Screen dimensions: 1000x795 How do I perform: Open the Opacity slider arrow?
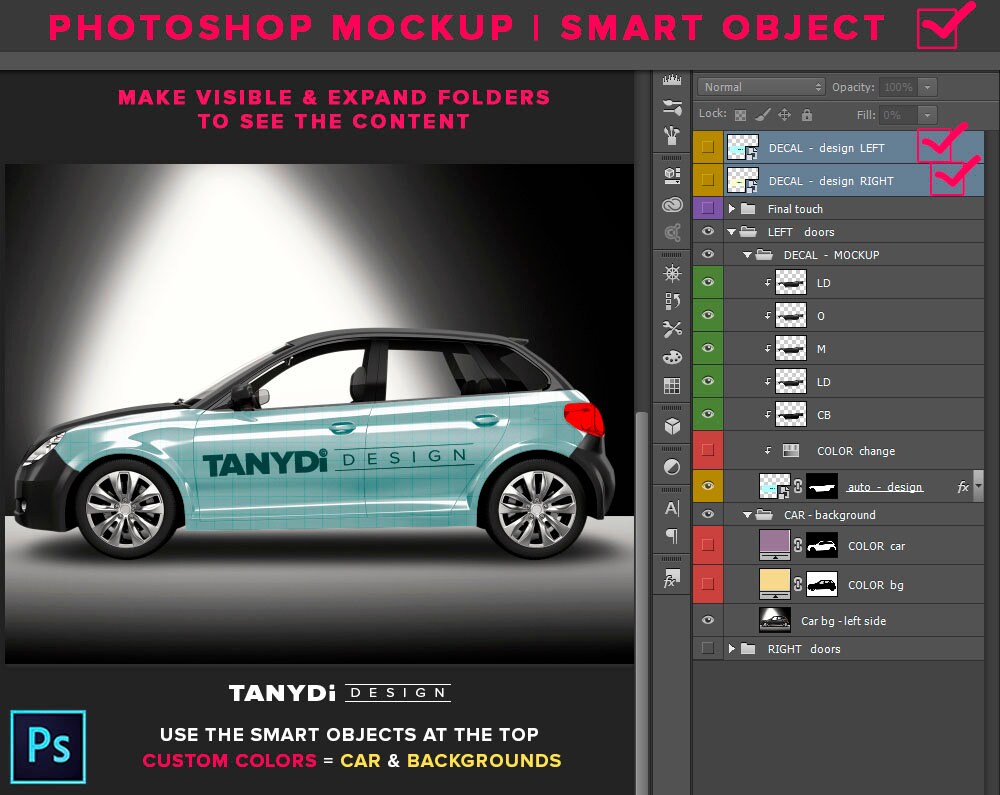tap(927, 87)
